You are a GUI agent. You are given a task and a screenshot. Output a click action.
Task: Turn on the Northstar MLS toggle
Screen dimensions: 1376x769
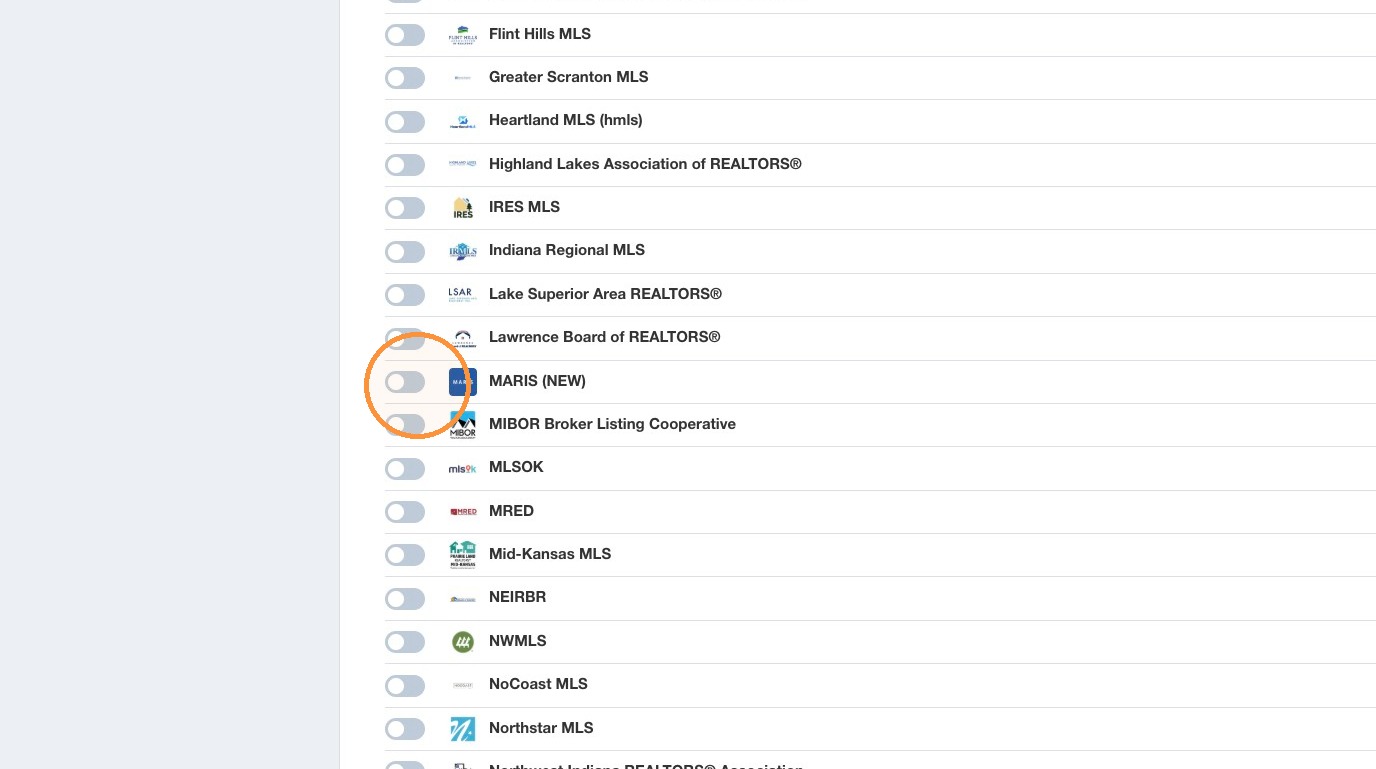(x=405, y=729)
